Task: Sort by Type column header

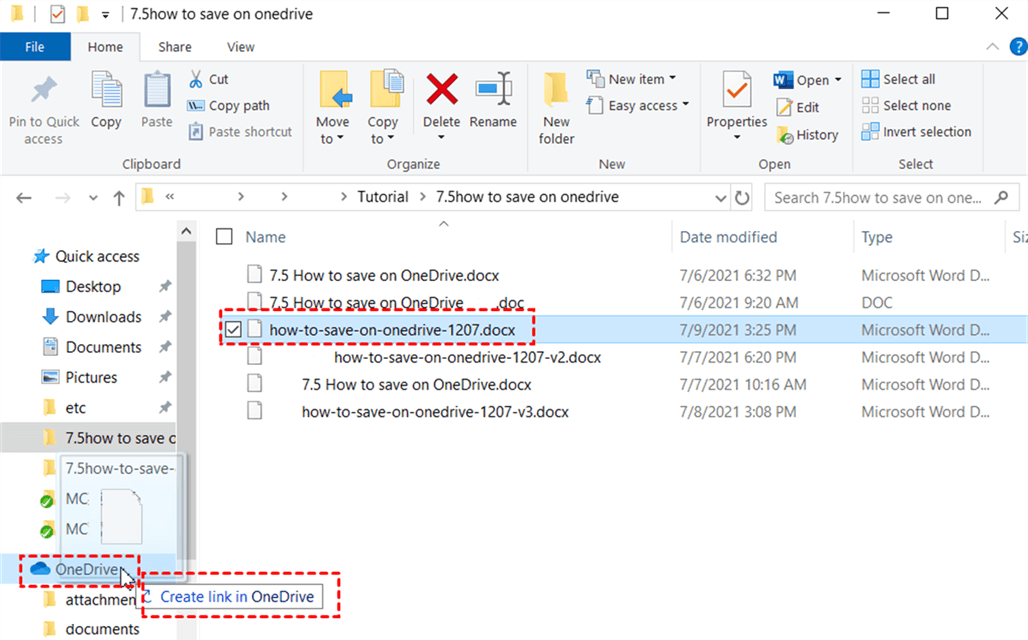Action: (x=877, y=237)
